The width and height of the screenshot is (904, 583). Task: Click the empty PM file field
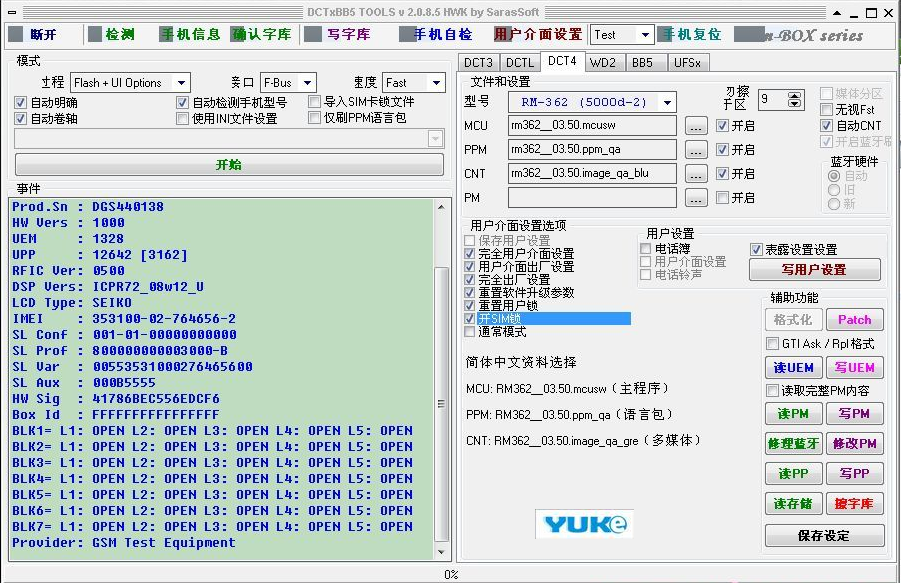pos(592,198)
